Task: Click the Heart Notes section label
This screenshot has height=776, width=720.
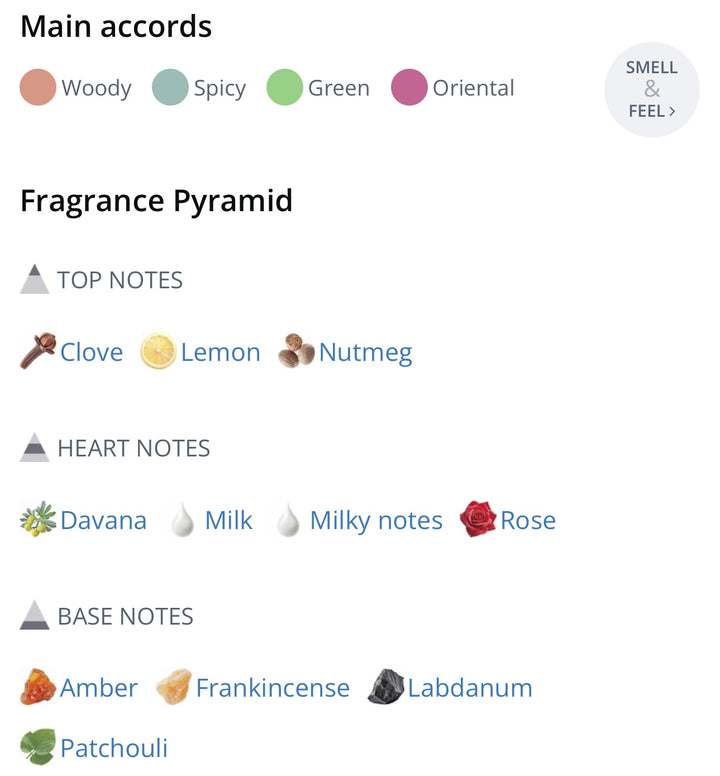Action: (x=134, y=448)
